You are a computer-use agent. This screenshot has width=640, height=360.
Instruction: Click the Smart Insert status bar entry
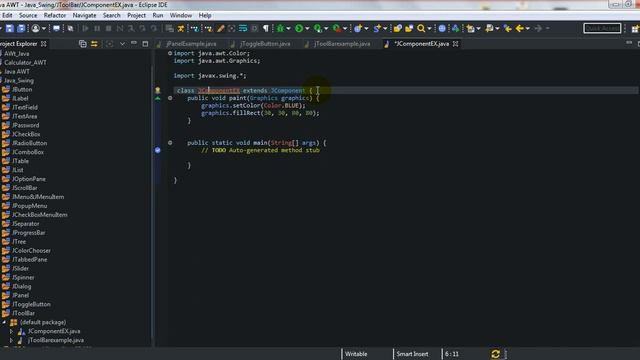412,354
